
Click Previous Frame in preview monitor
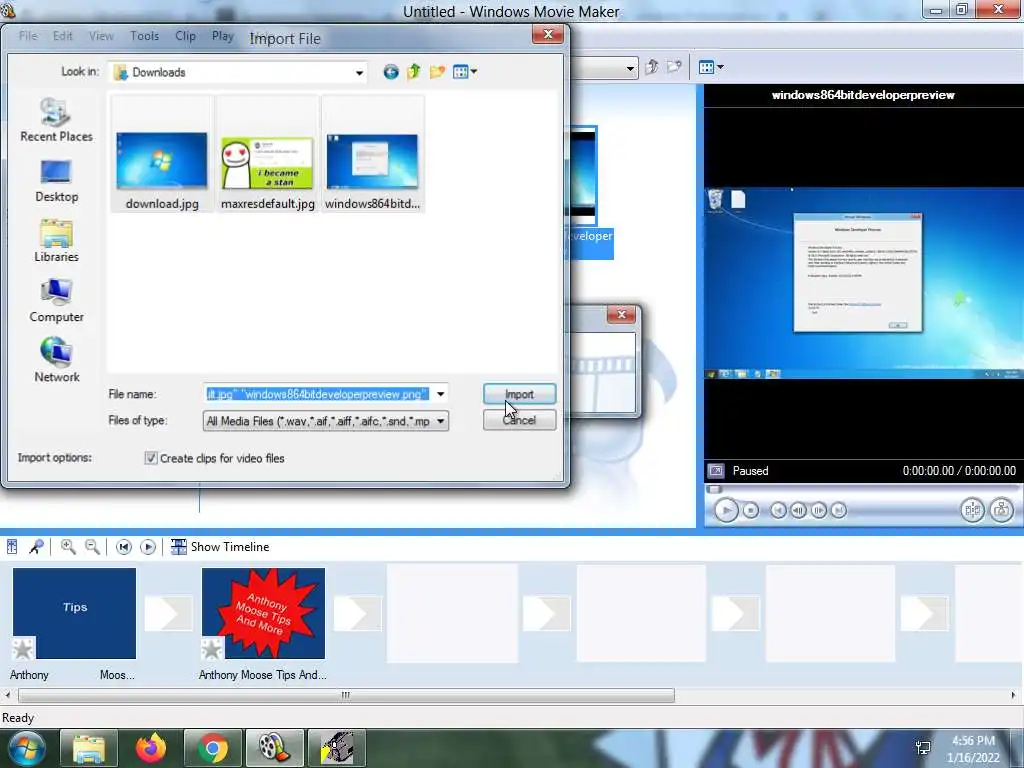click(x=798, y=510)
